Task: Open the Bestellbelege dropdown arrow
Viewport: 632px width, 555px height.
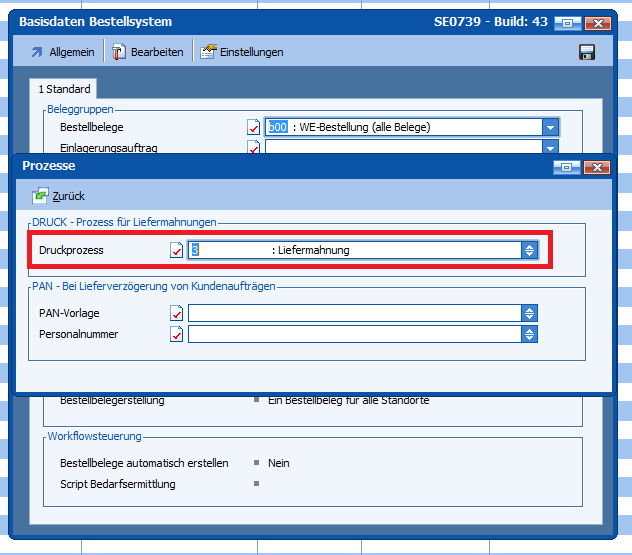Action: coord(550,127)
